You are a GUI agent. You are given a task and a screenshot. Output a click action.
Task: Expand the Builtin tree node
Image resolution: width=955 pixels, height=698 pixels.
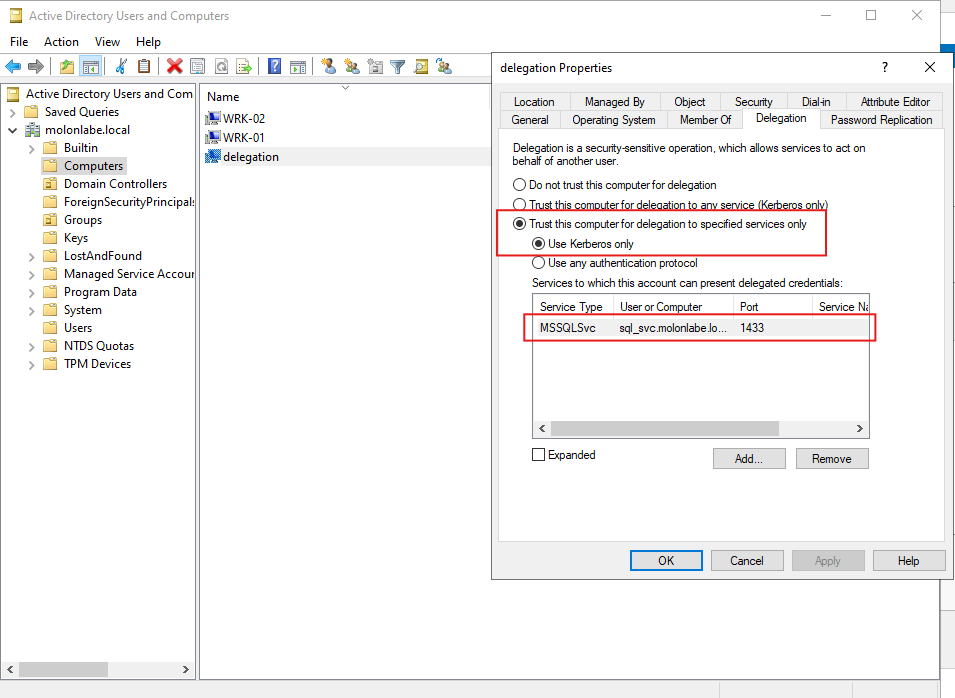(x=32, y=148)
